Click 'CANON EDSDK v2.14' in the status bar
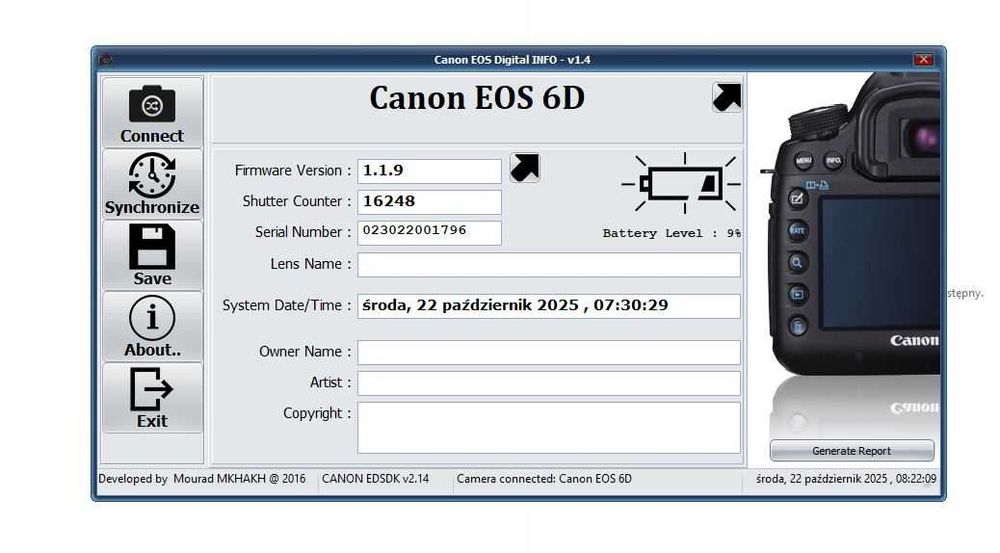The image size is (1000, 553). click(x=375, y=478)
